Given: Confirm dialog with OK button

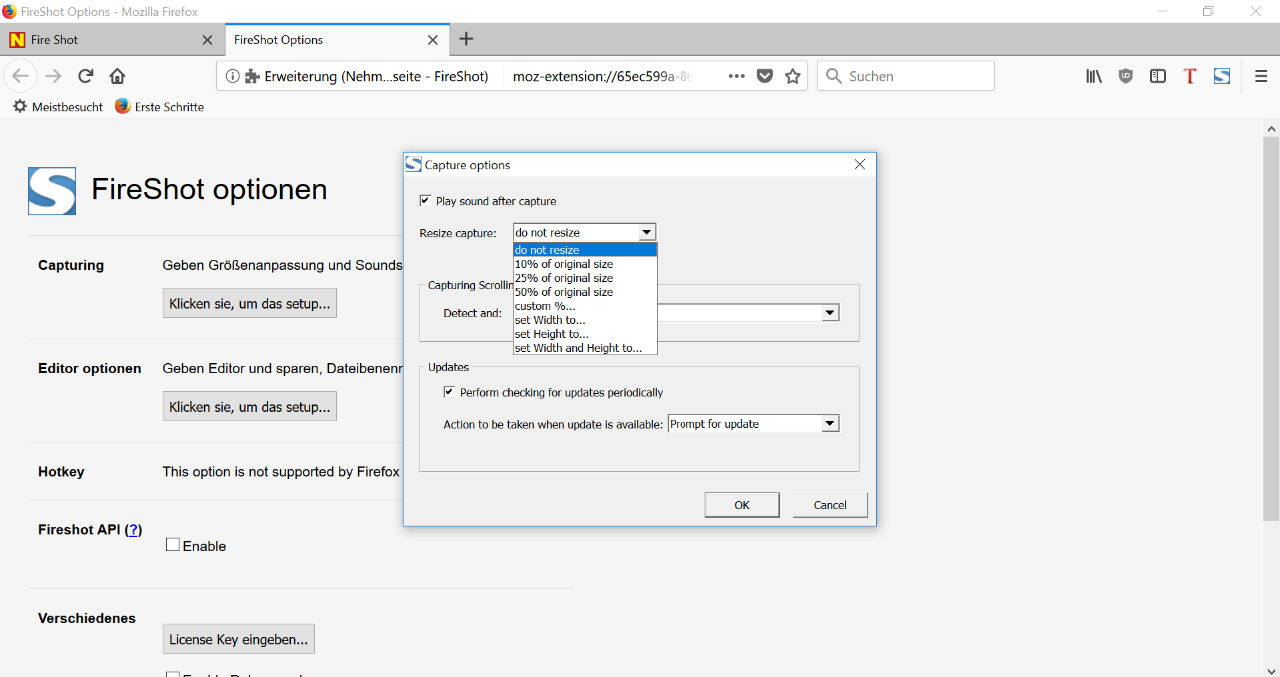Looking at the screenshot, I should click(742, 505).
